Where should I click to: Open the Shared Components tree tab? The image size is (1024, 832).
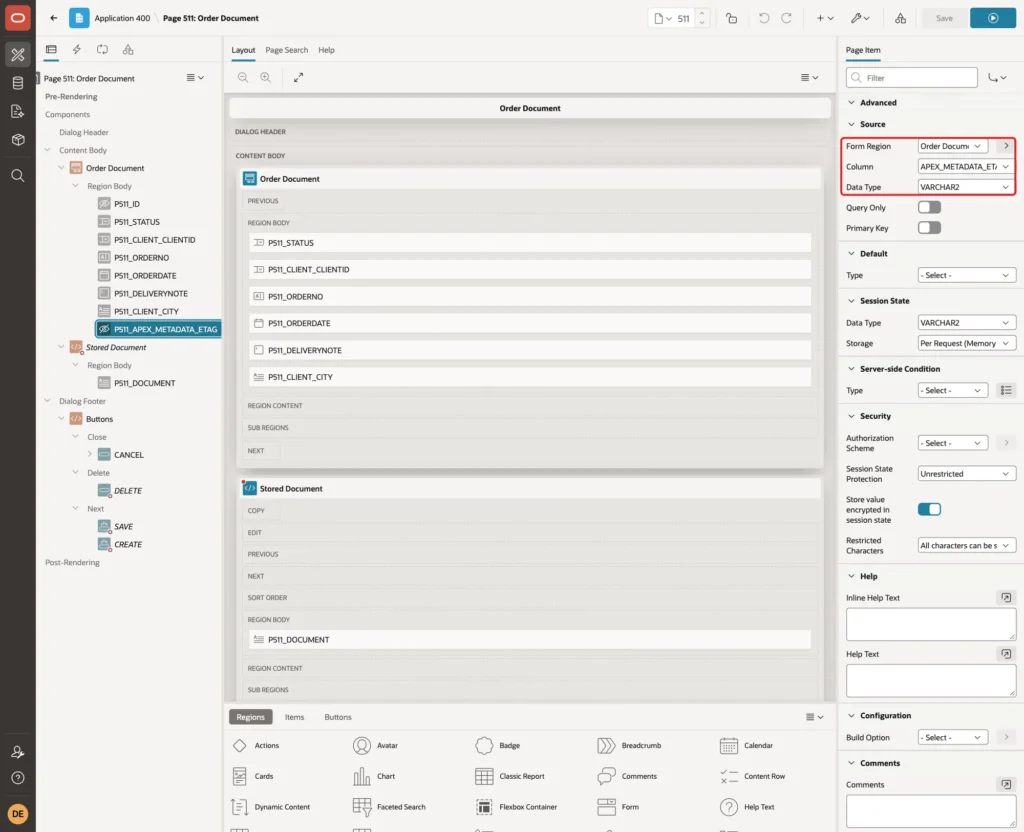point(128,50)
